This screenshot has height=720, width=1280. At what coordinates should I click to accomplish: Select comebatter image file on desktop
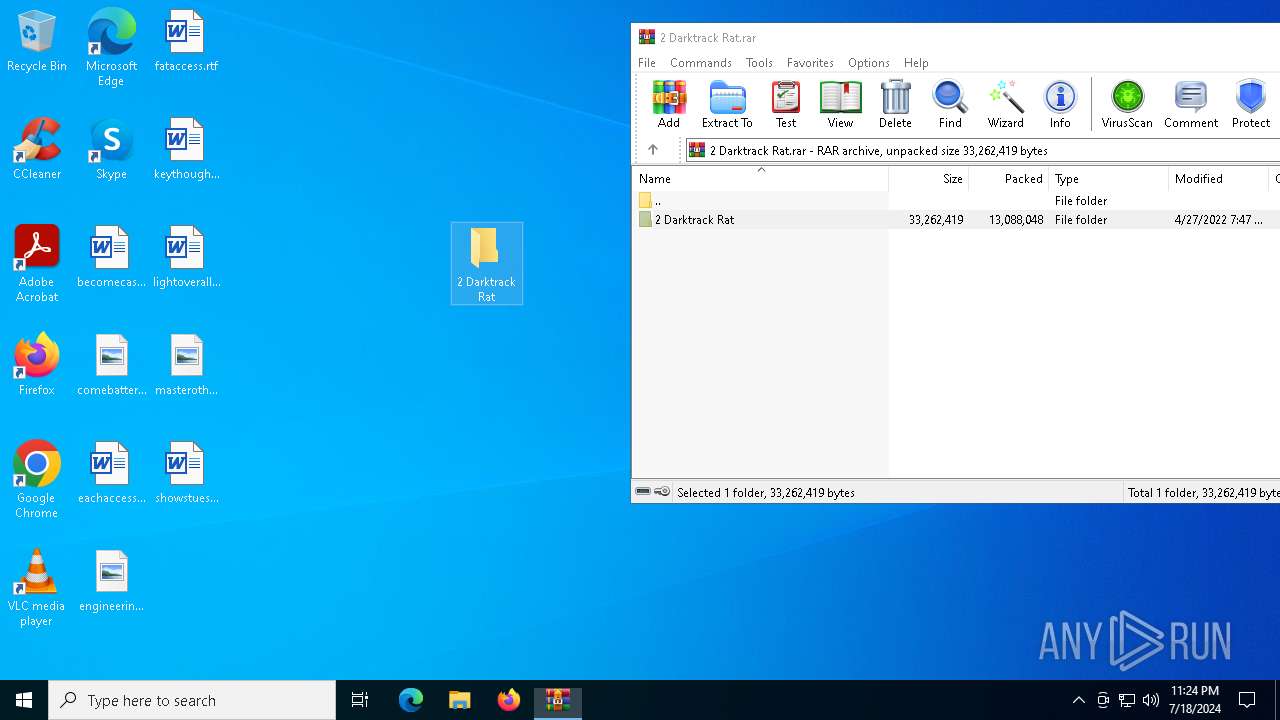pyautogui.click(x=111, y=366)
